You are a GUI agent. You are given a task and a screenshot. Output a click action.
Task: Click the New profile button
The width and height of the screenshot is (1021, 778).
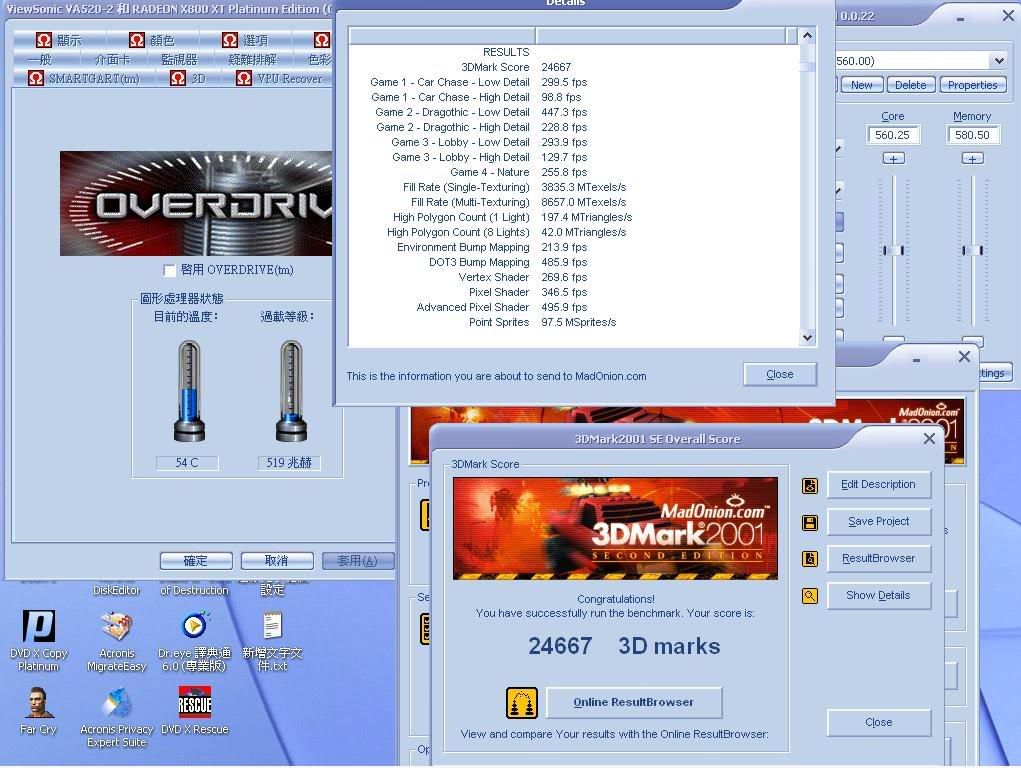861,85
